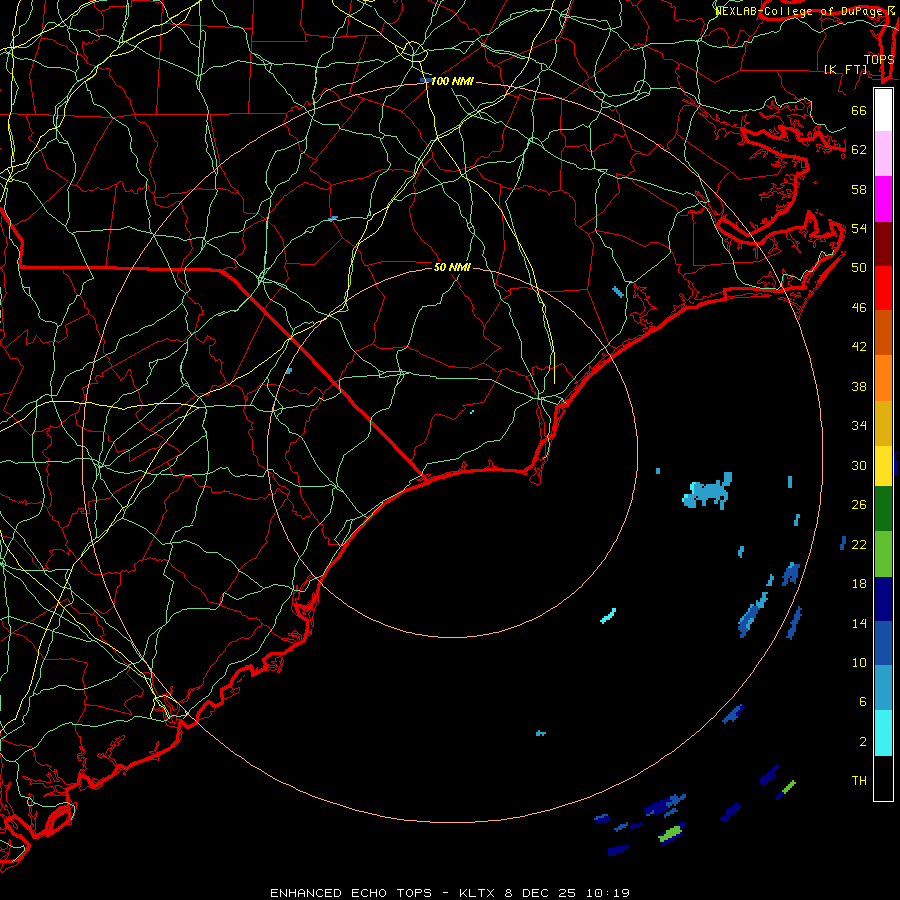Click the legend value "38"
The width and height of the screenshot is (900, 900).
pyautogui.click(x=859, y=386)
